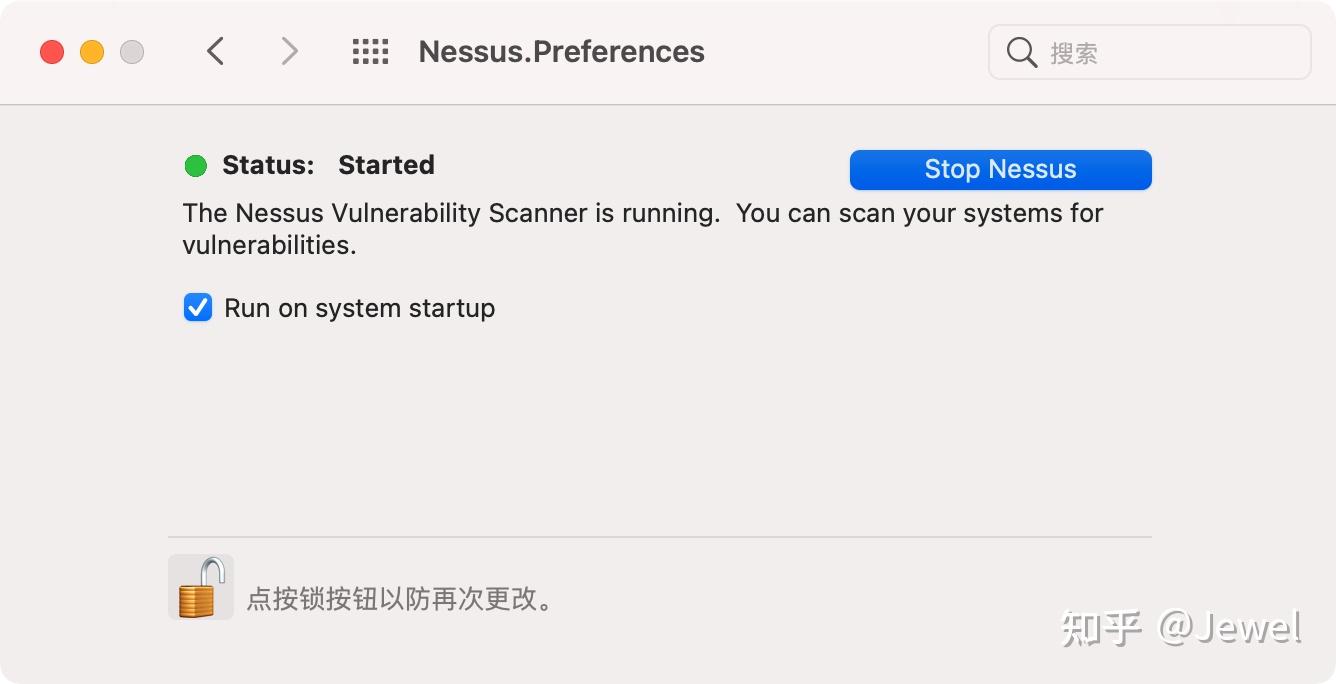
Task: Click the magnifying glass search icon
Action: [x=1021, y=52]
